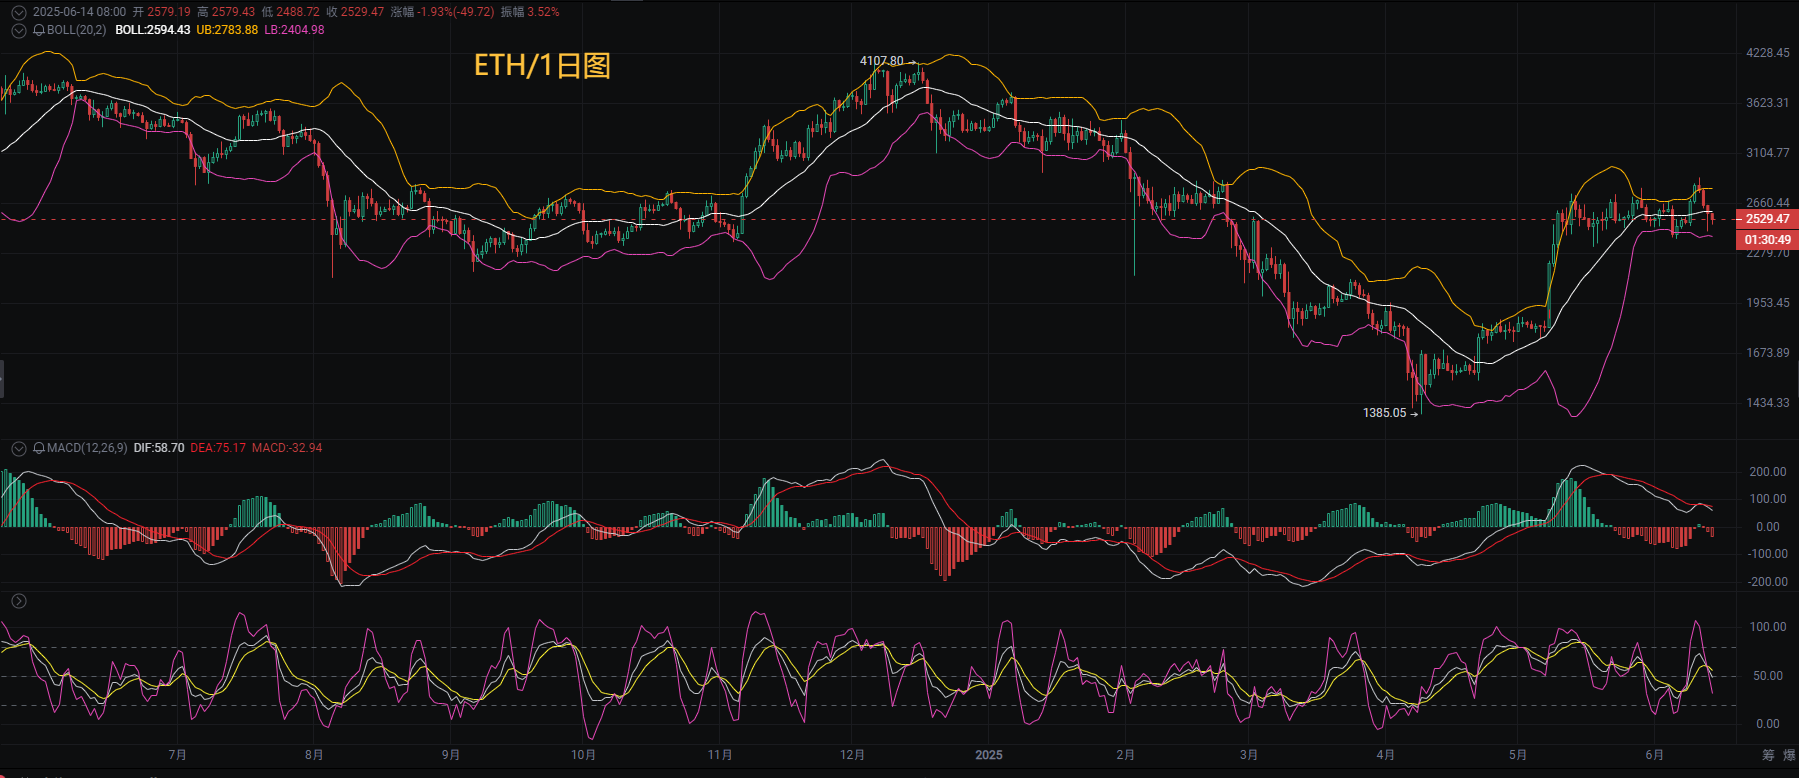
Task: Click the 1434.33 price axis label
Action: tap(1768, 403)
